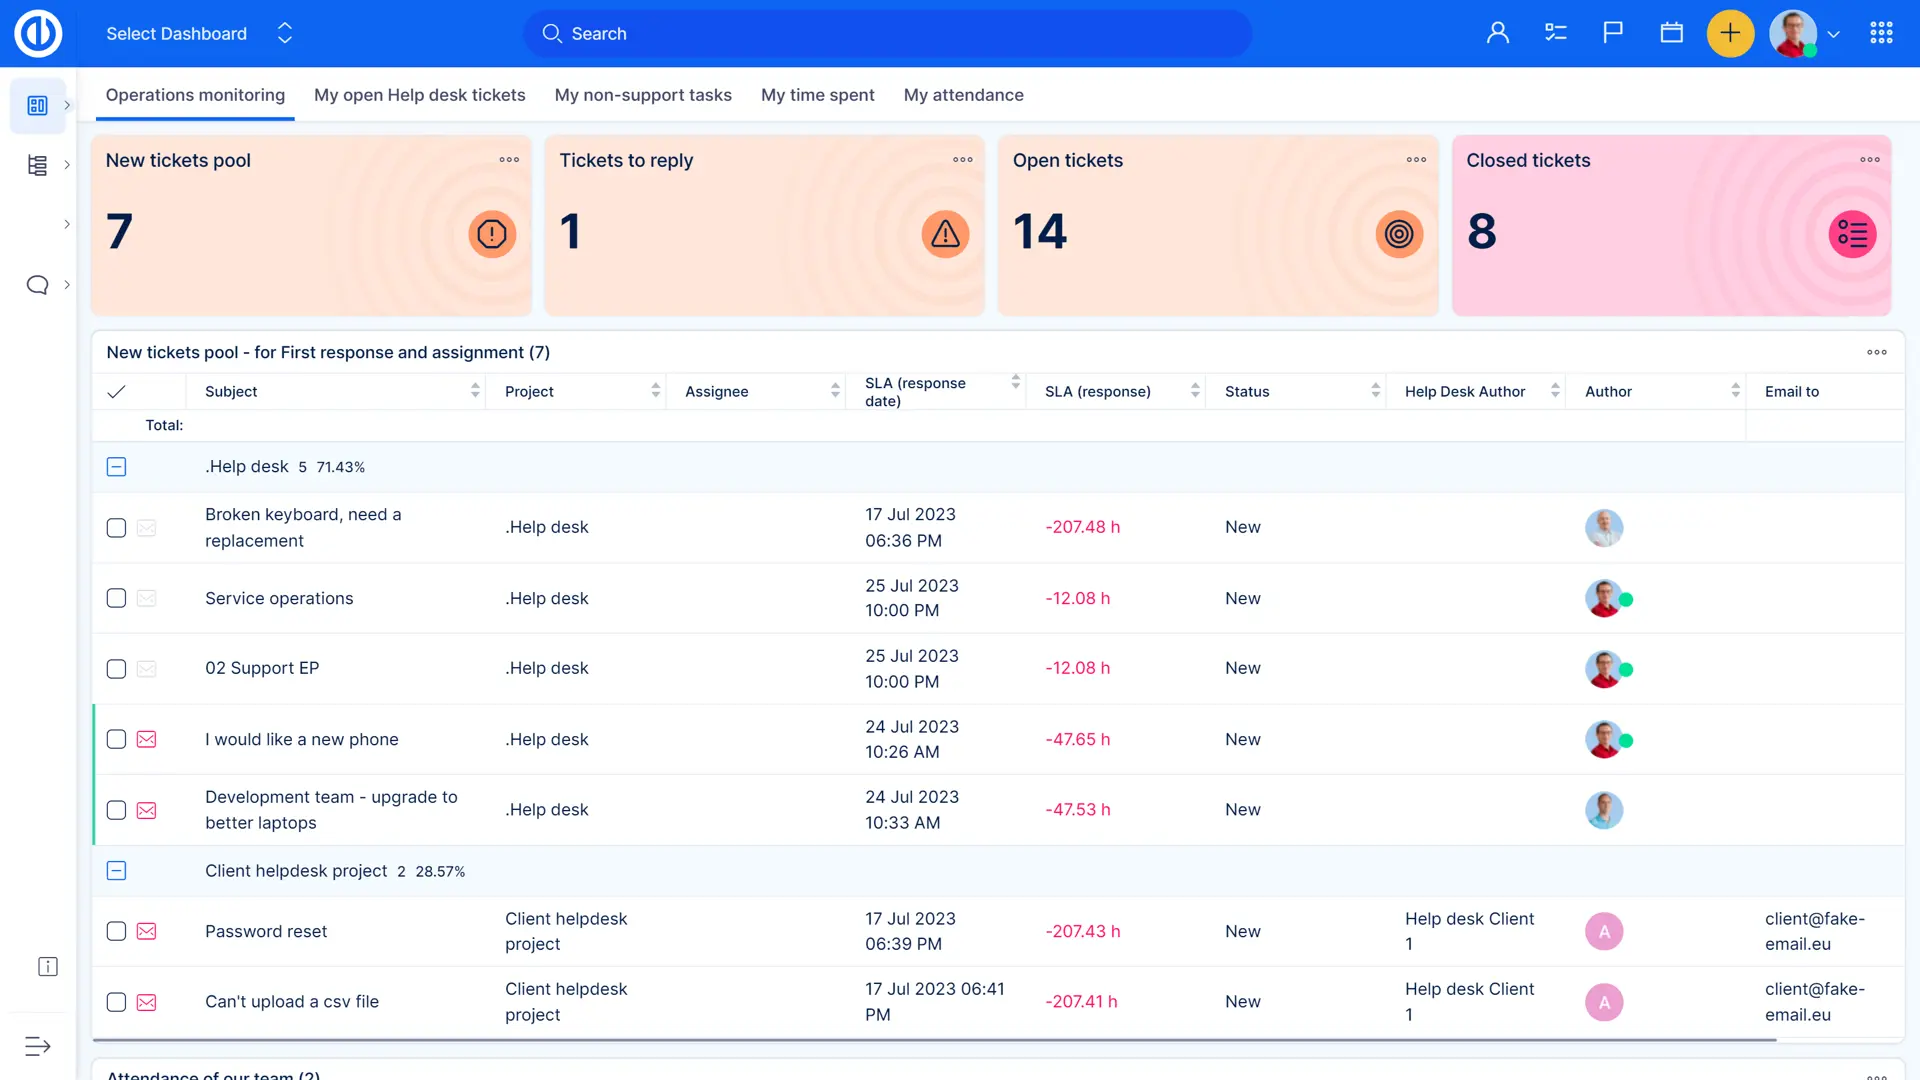
Task: Switch to My open Help desk tickets tab
Action: [x=419, y=95]
